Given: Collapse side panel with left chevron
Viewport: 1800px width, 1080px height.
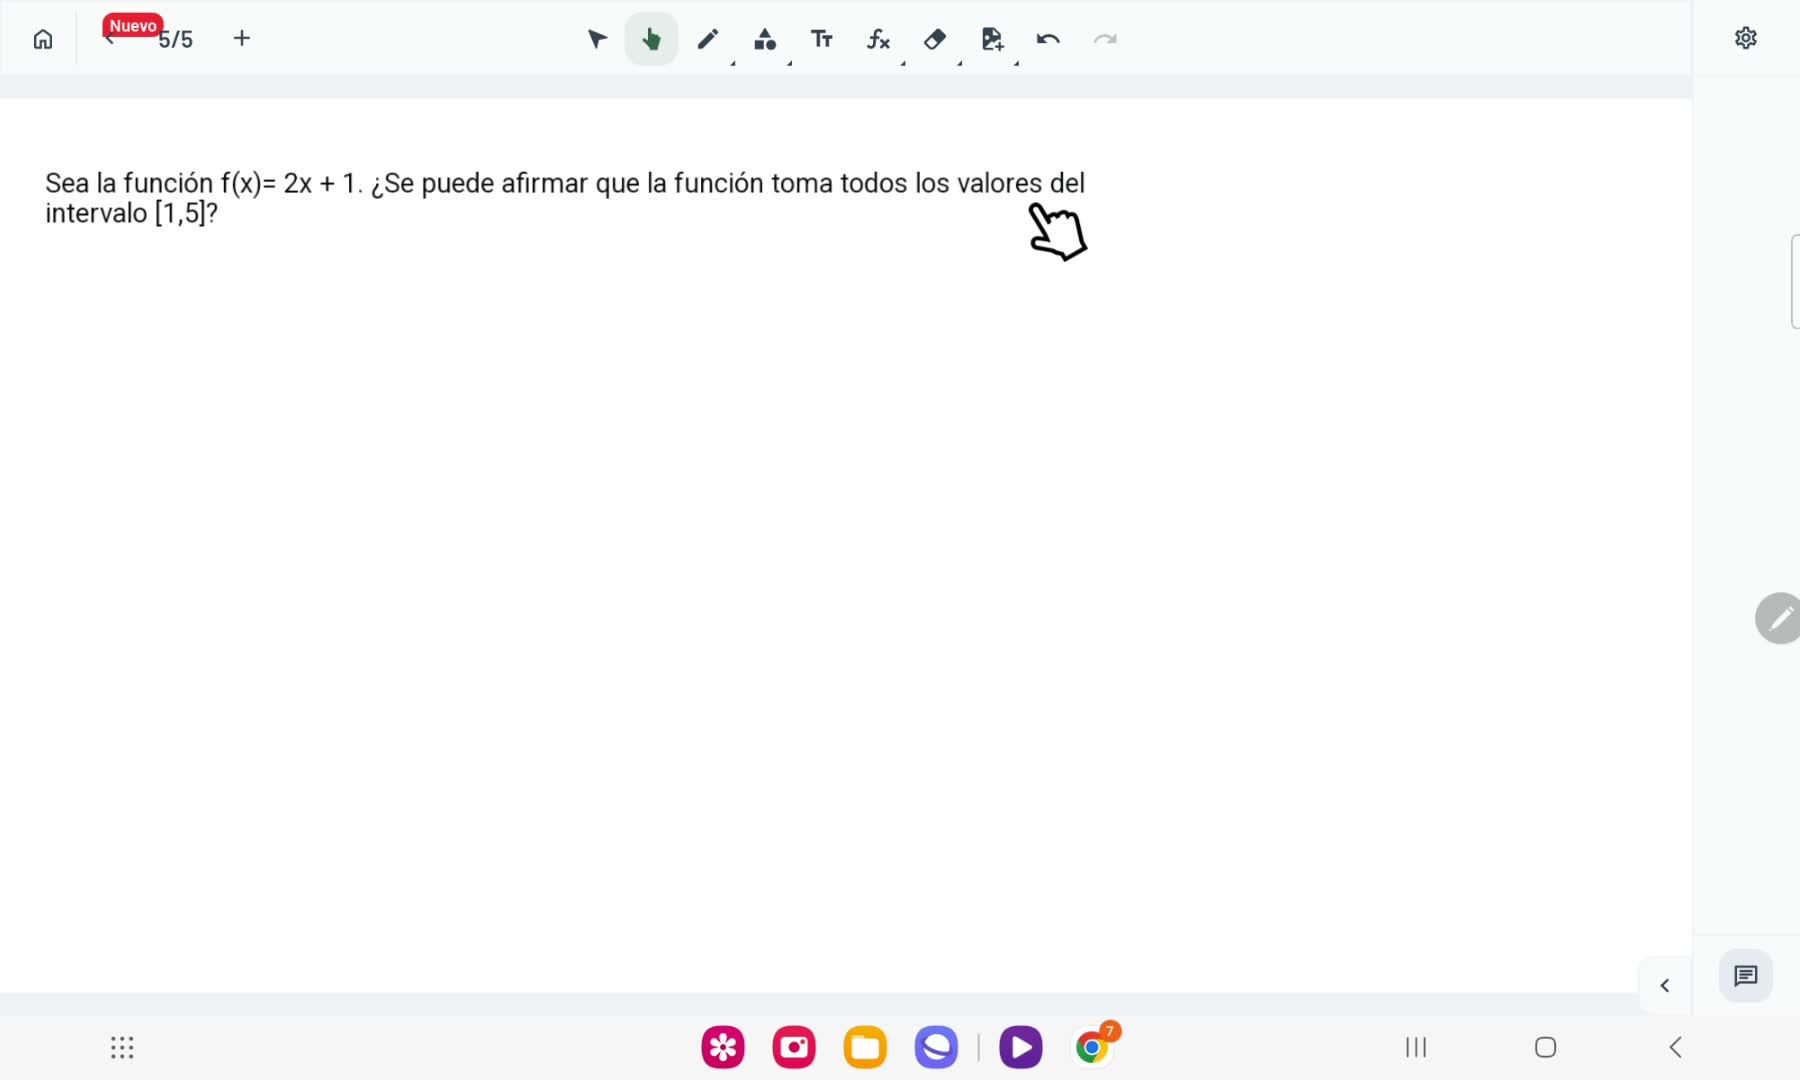Looking at the screenshot, I should [x=1665, y=986].
